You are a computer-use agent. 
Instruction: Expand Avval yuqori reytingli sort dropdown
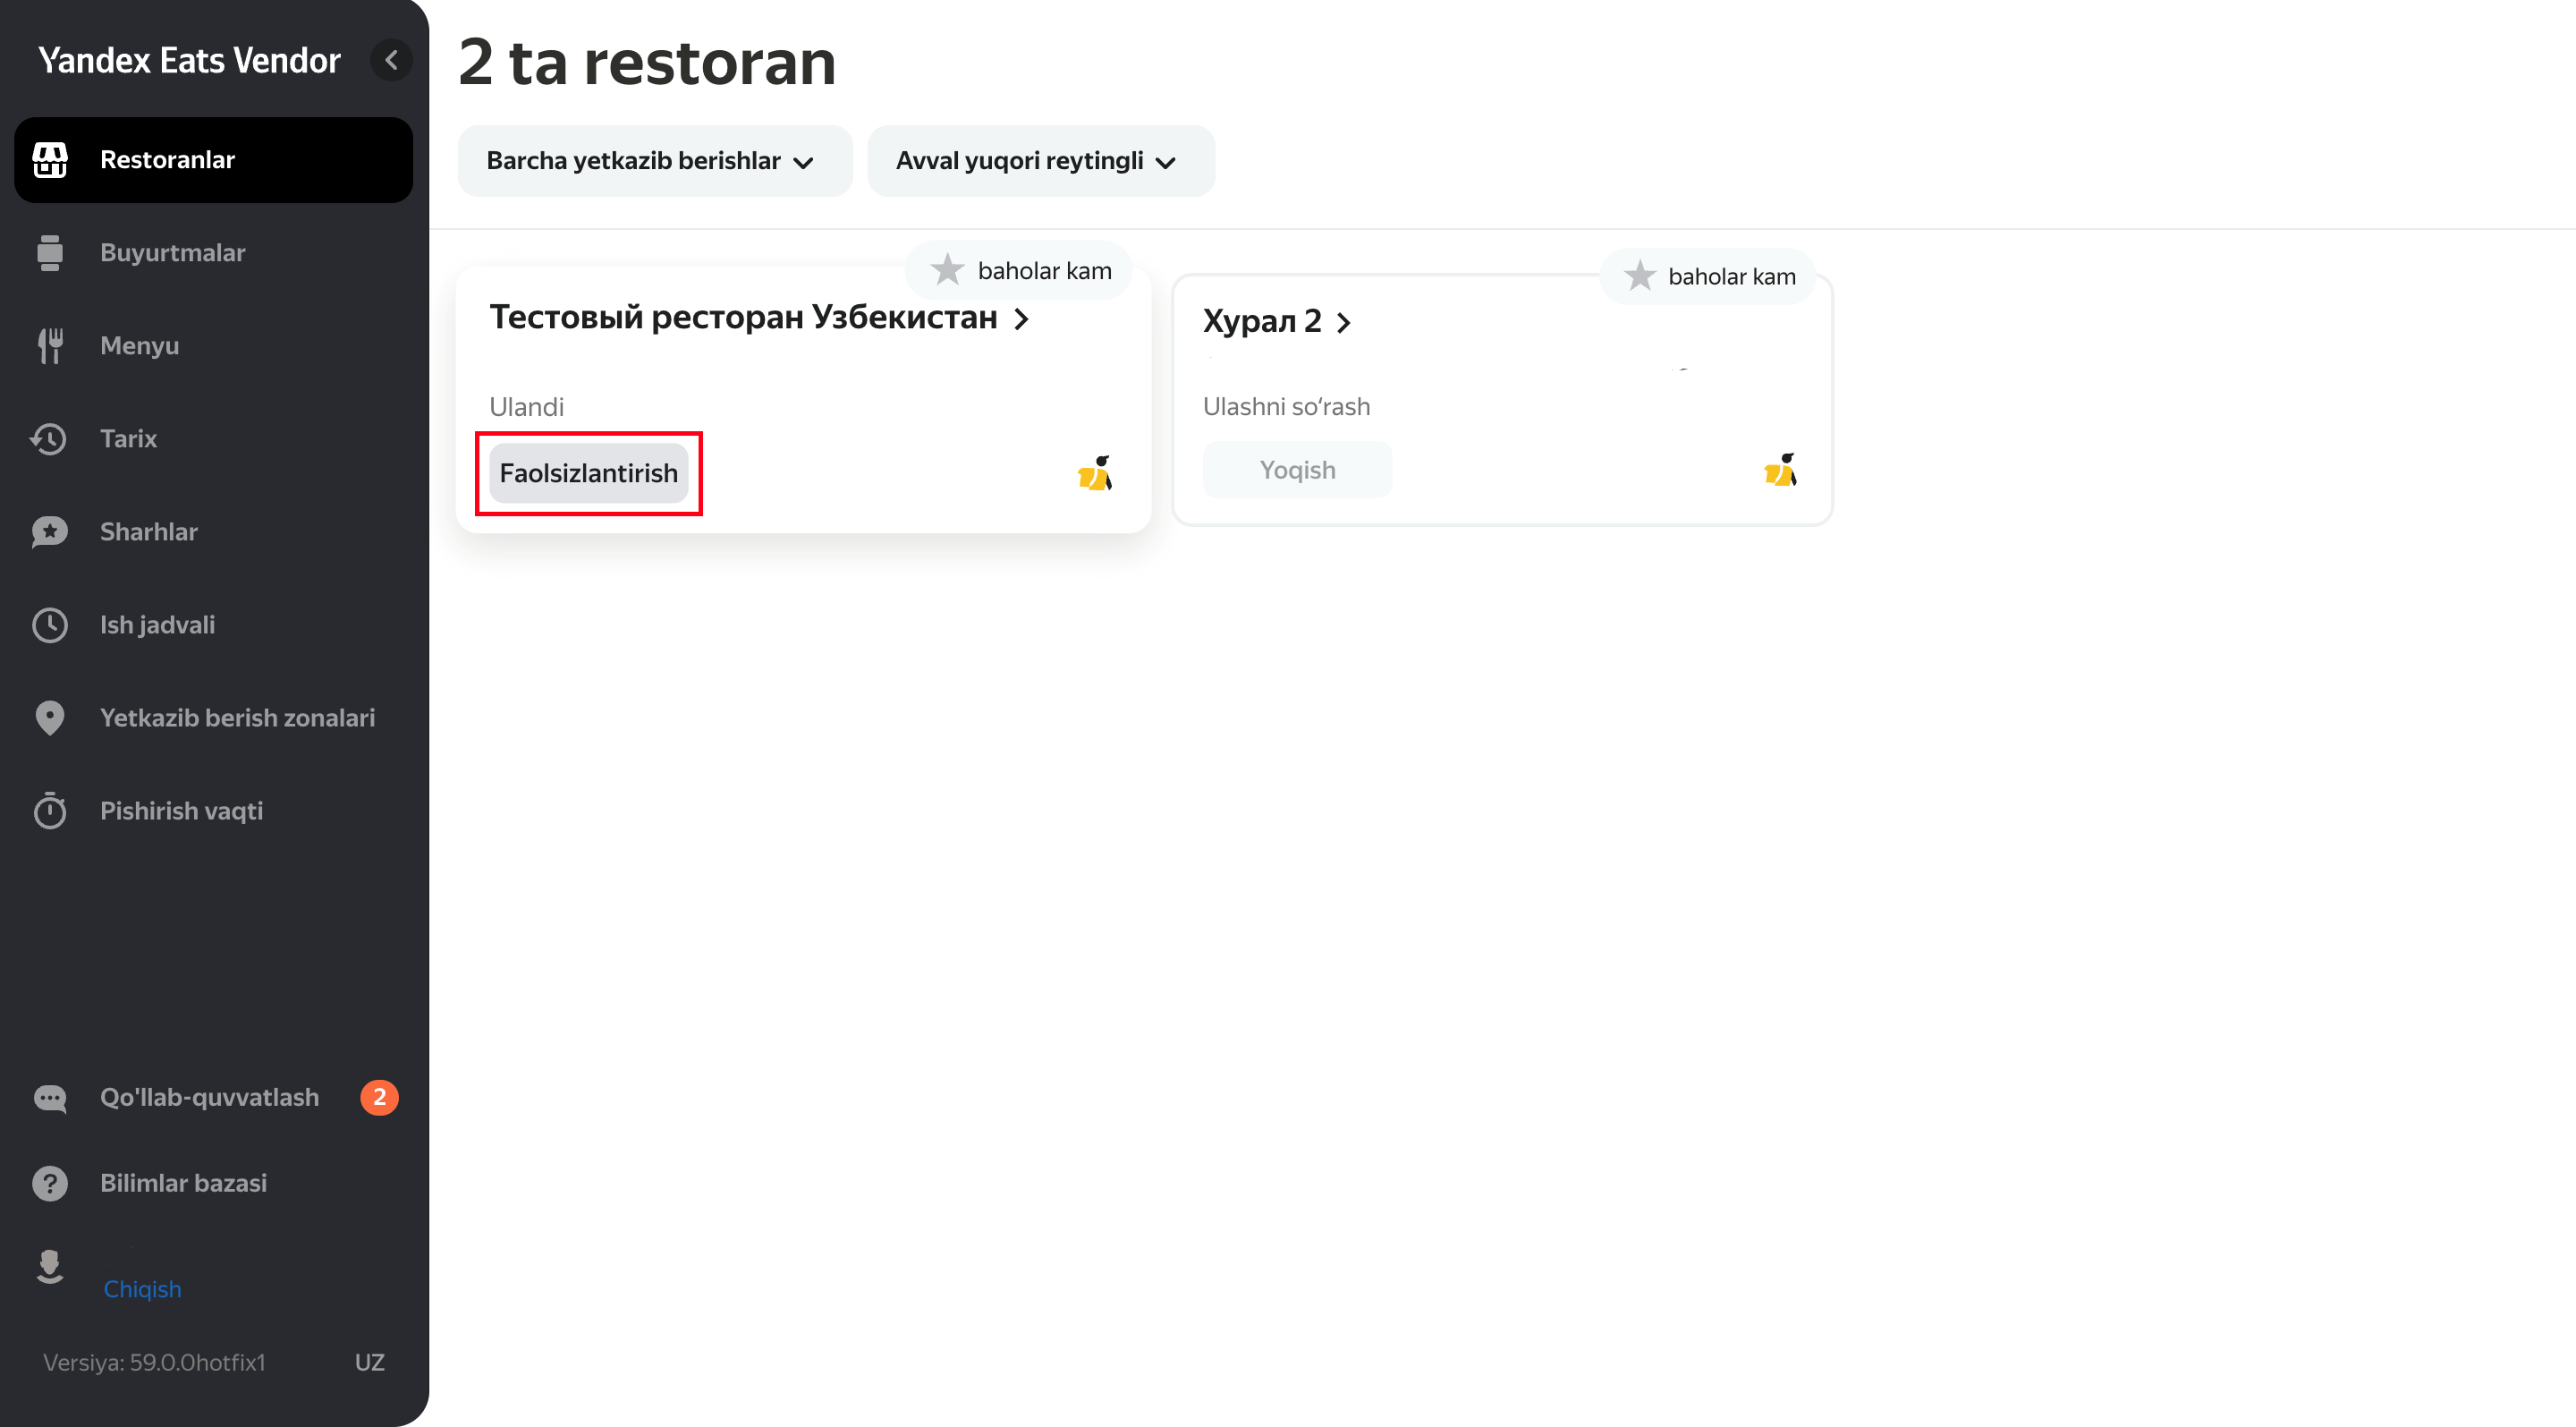(x=1041, y=161)
